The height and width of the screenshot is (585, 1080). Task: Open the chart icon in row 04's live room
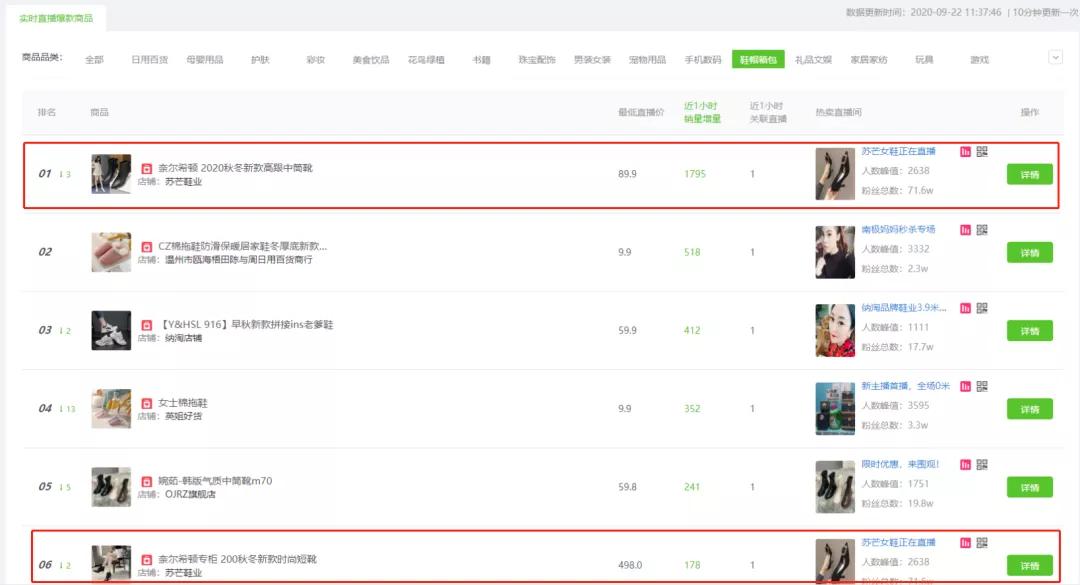pos(965,387)
